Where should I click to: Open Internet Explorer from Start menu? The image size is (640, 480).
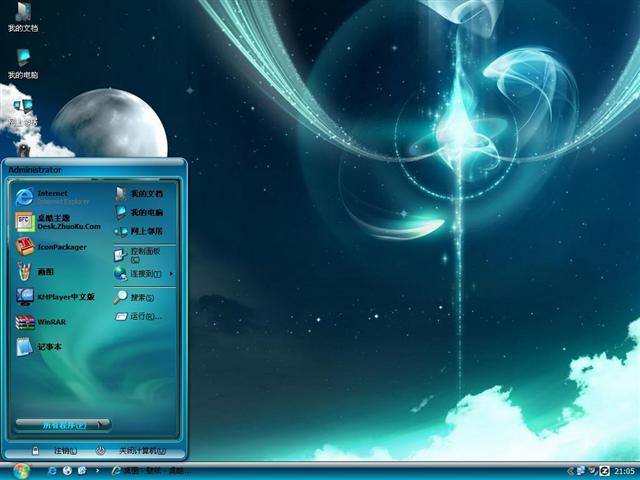pyautogui.click(x=55, y=196)
